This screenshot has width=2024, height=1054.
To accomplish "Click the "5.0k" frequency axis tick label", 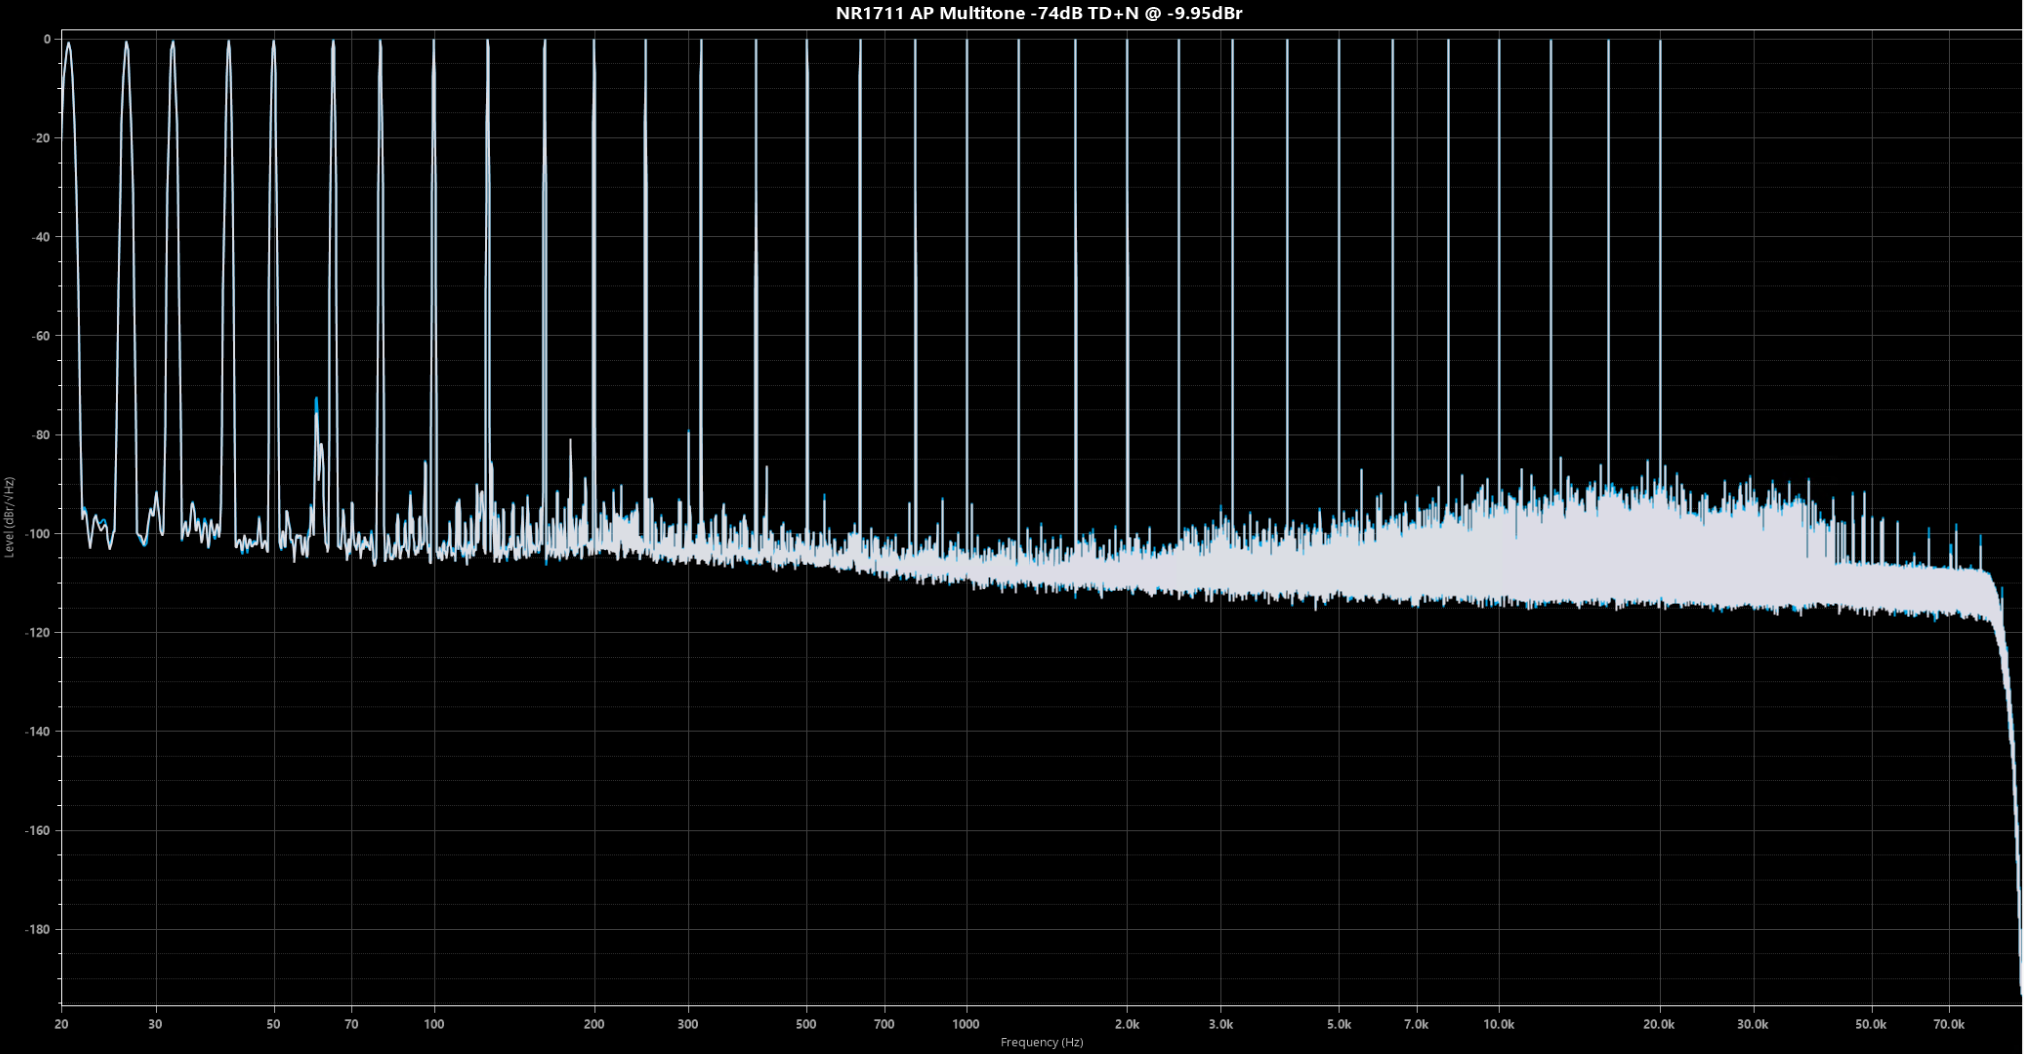I will pos(1339,1024).
